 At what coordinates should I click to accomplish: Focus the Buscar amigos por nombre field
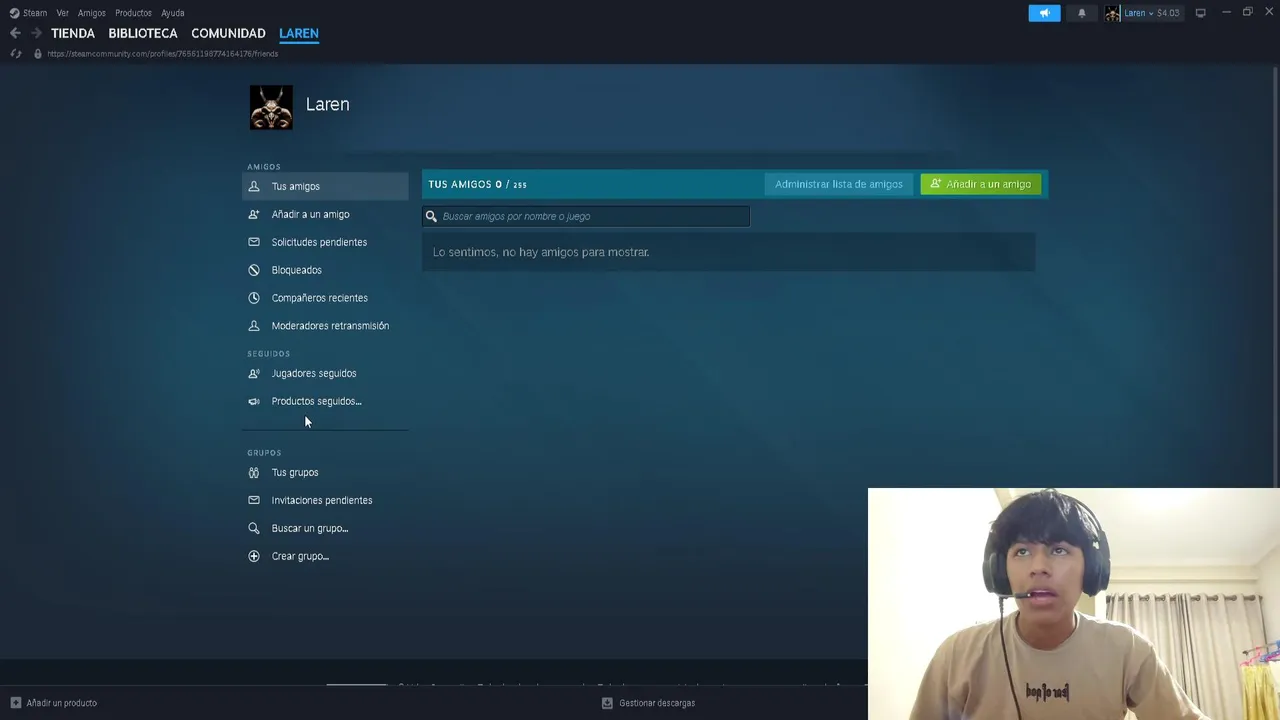coord(586,216)
